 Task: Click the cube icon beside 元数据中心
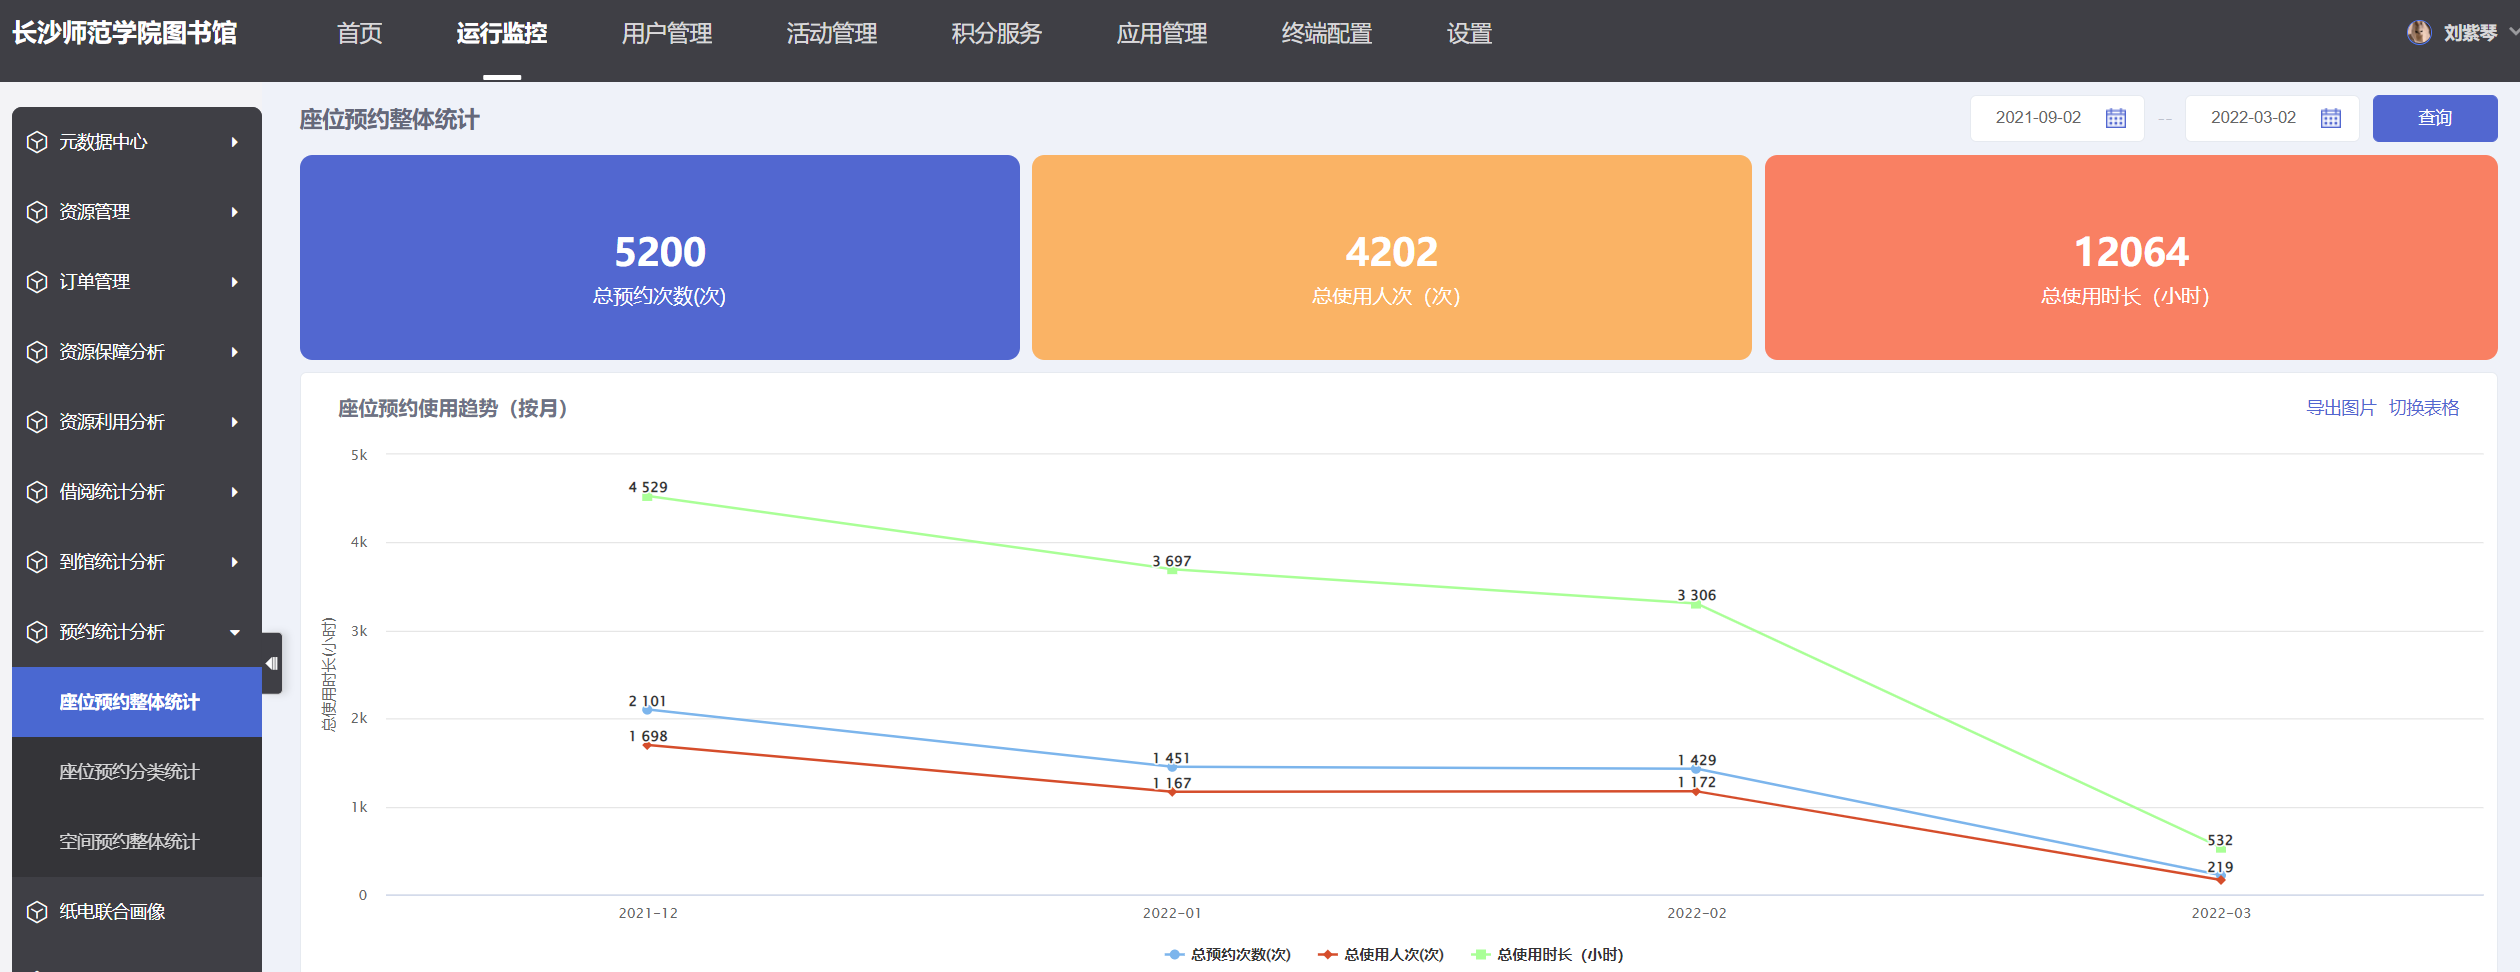coord(37,142)
